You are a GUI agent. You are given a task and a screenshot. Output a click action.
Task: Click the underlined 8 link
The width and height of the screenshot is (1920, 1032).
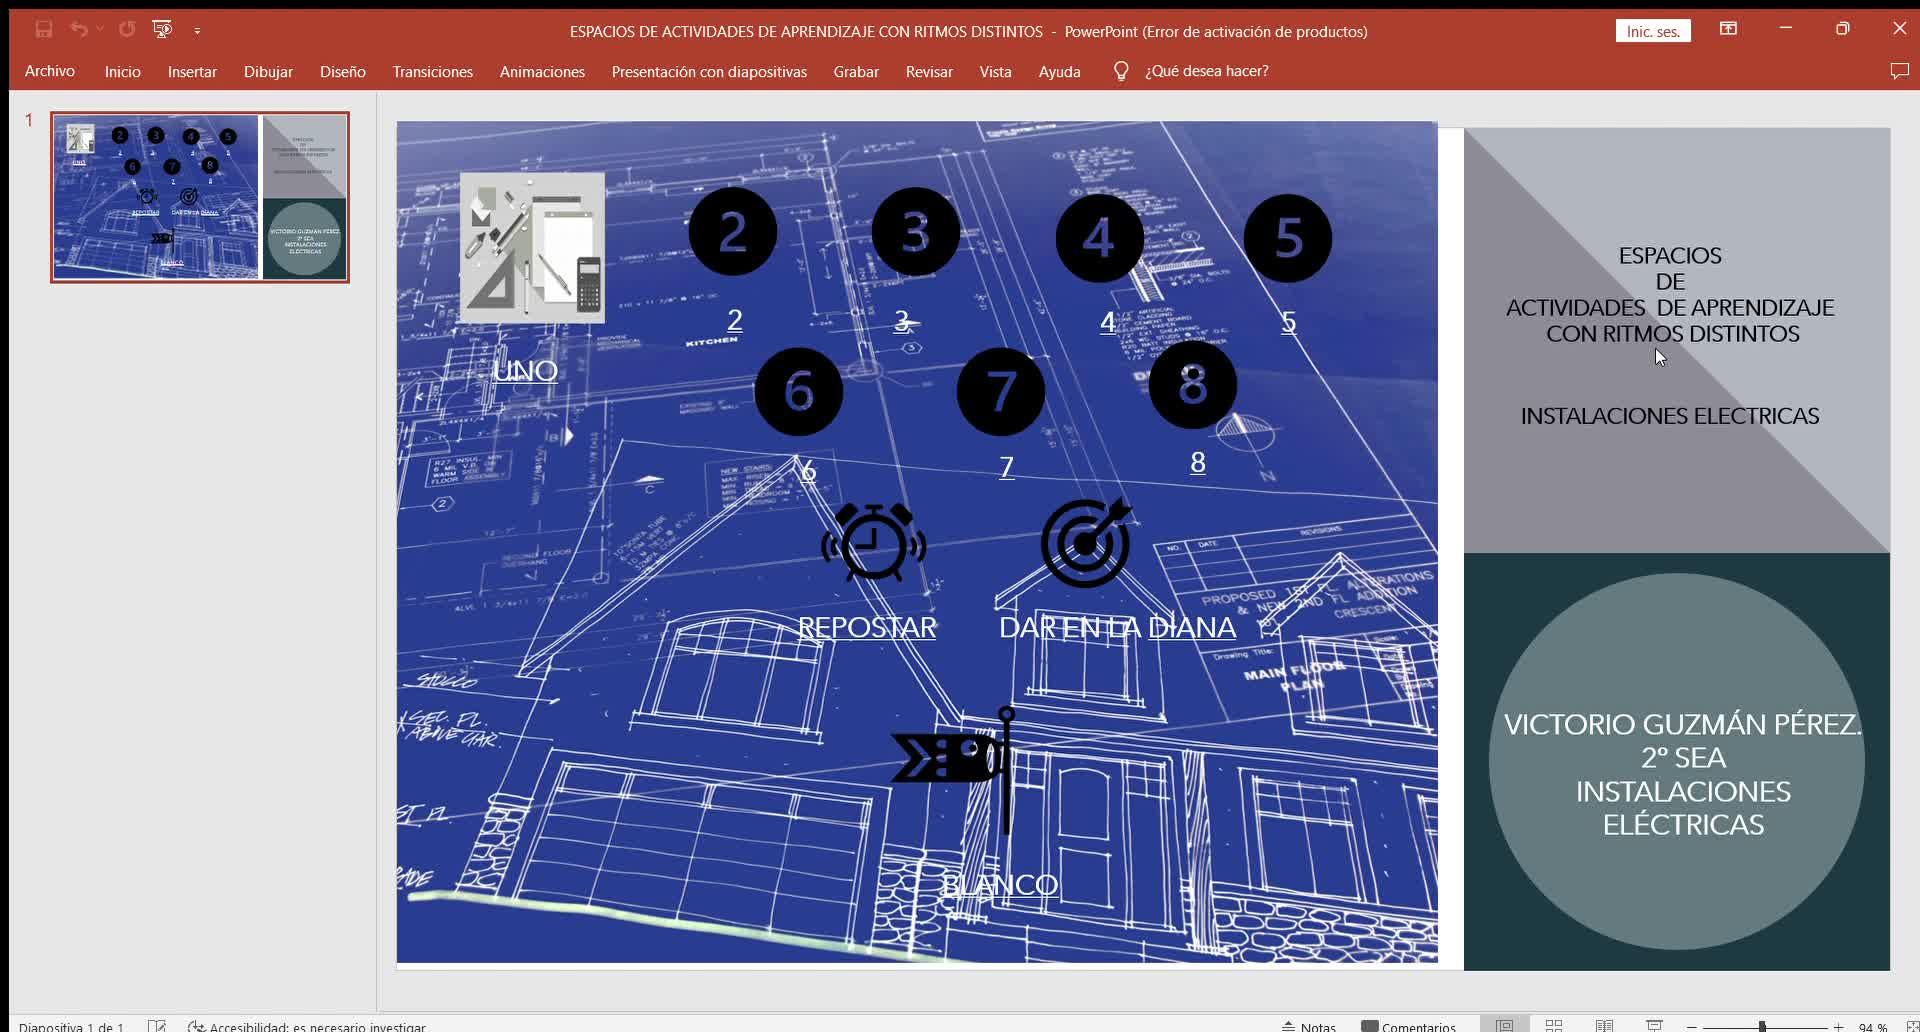click(1198, 462)
